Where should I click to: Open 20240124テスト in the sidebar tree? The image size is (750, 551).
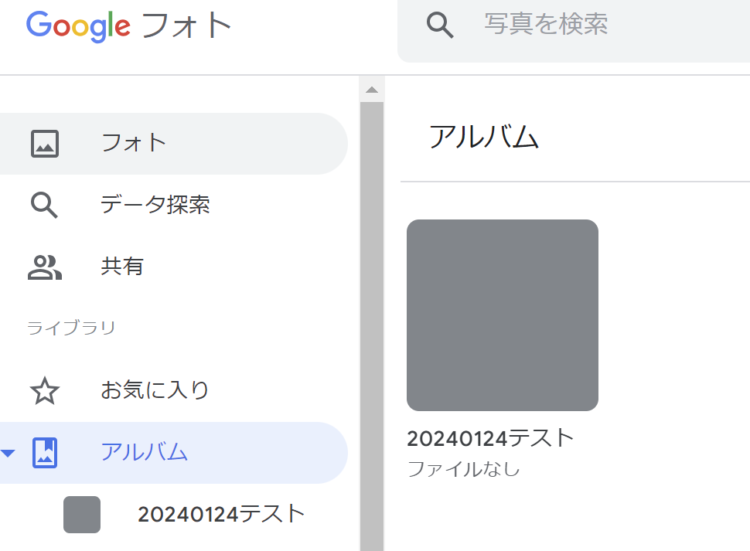pos(221,515)
